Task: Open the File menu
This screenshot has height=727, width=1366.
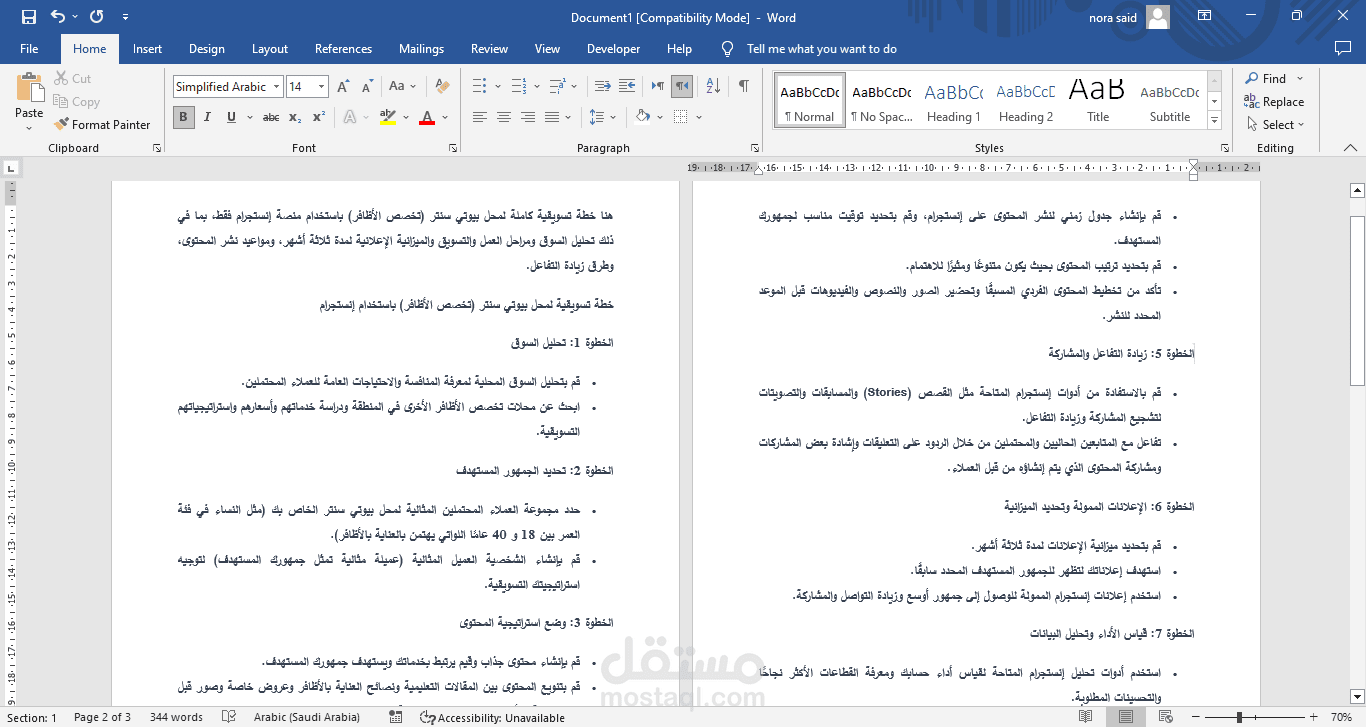Action: point(29,49)
